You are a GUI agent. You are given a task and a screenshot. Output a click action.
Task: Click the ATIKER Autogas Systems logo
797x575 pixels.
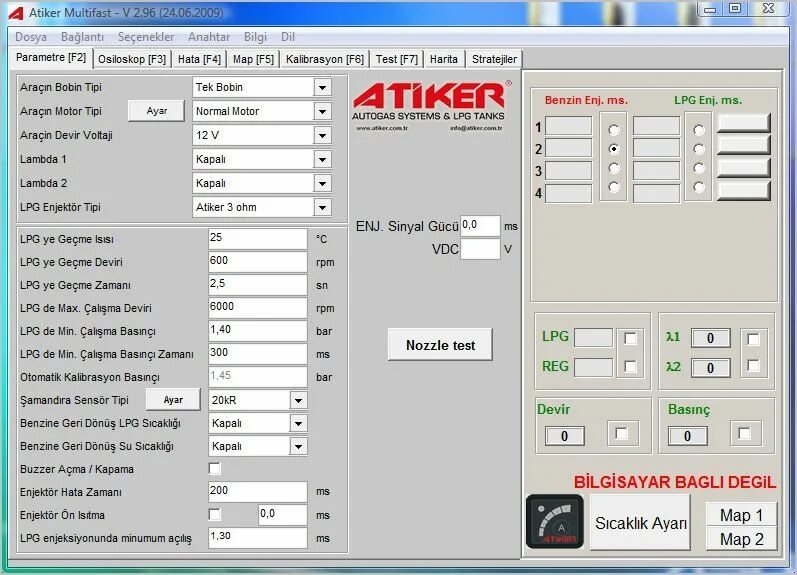click(432, 106)
